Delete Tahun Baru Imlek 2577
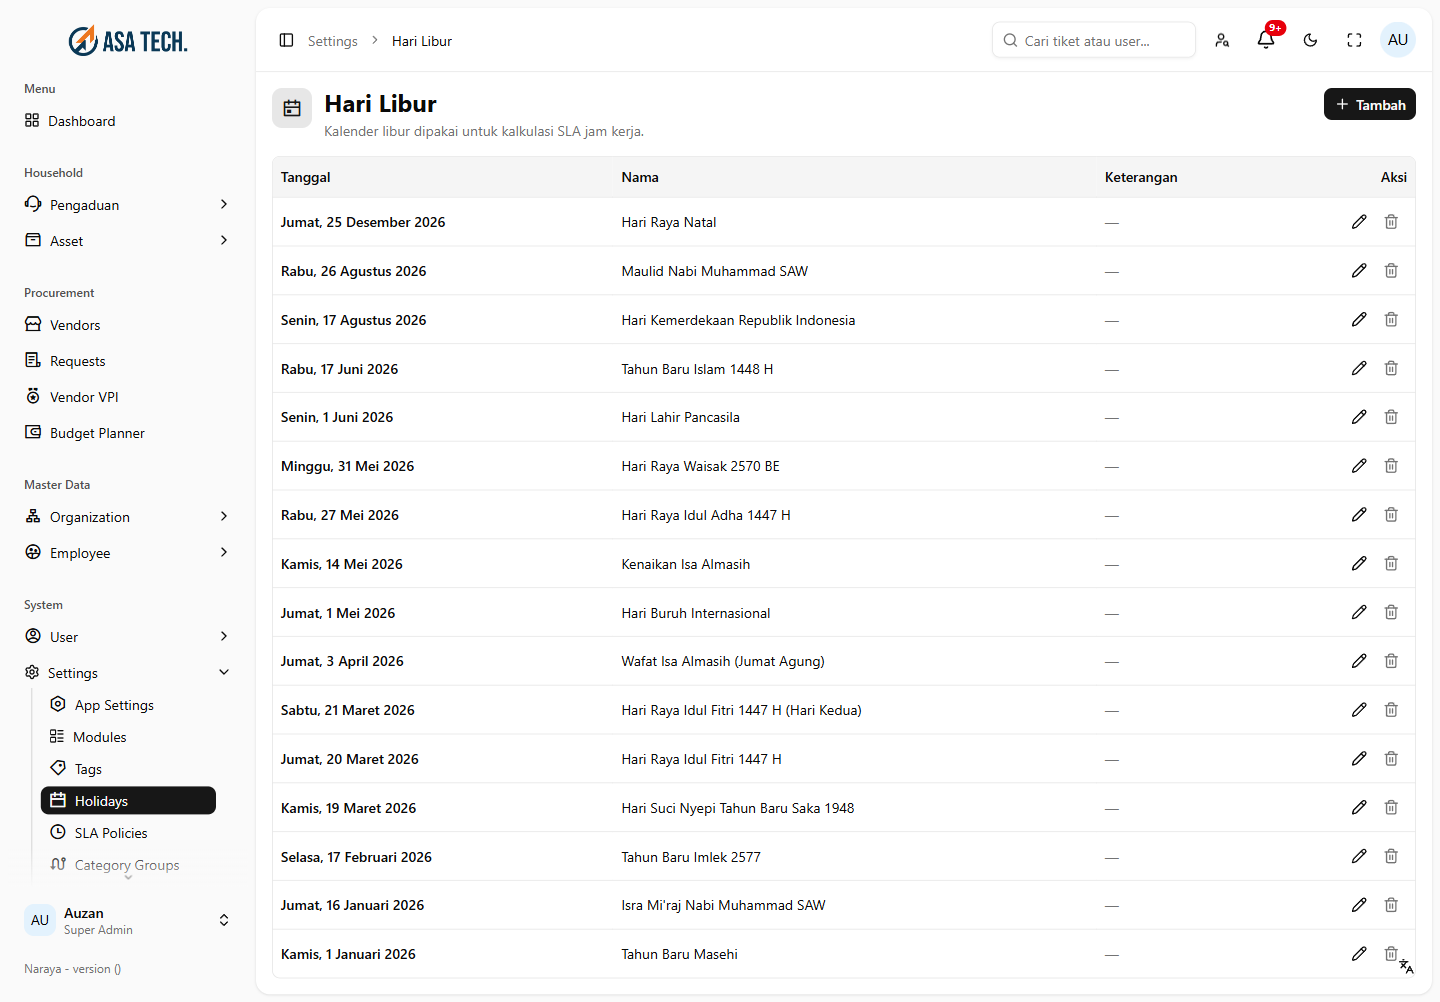 1391,857
